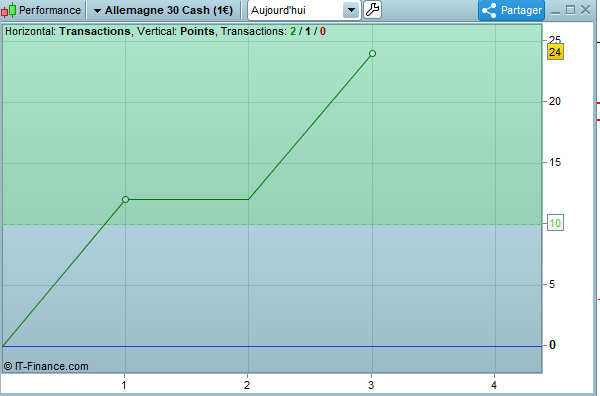
Task: Click the green 10 level label
Action: (555, 223)
